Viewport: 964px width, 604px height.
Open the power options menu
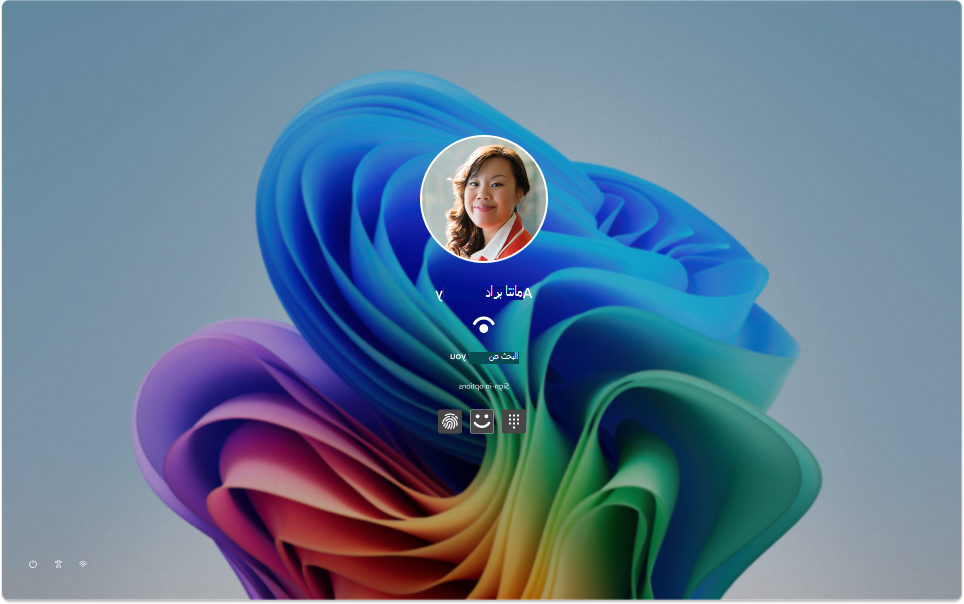33,564
